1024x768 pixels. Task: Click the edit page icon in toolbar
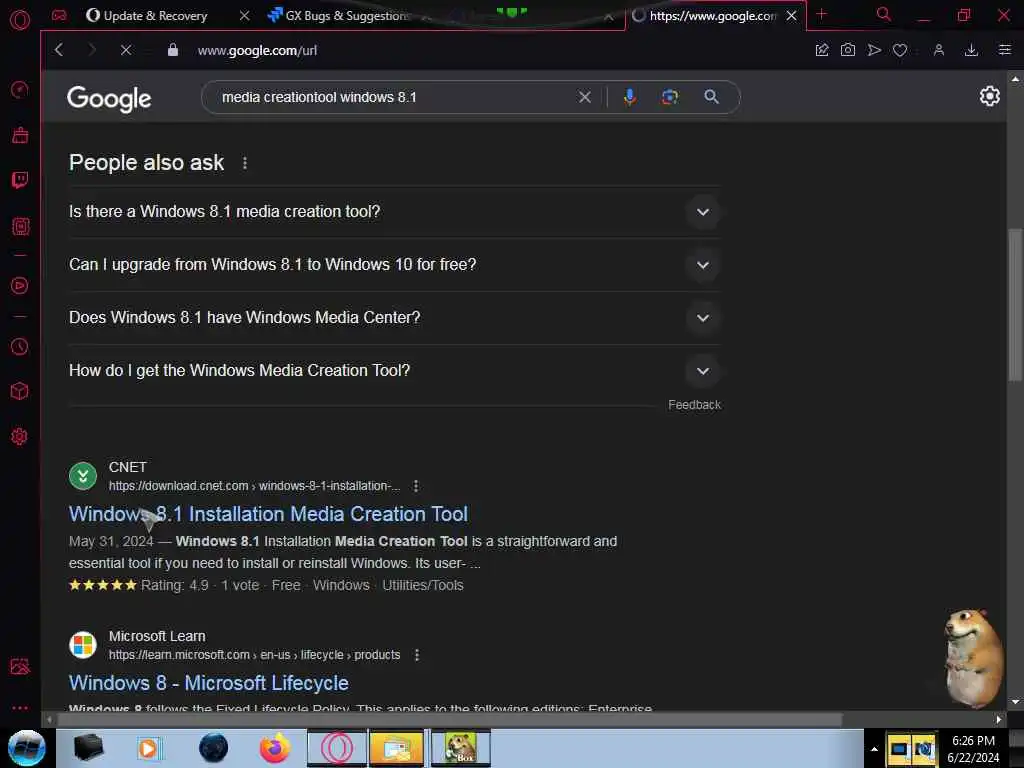point(822,50)
